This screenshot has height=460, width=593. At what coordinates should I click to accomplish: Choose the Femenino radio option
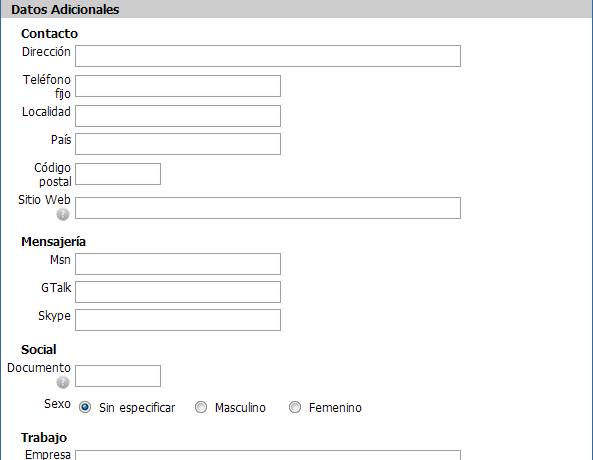pyautogui.click(x=295, y=407)
